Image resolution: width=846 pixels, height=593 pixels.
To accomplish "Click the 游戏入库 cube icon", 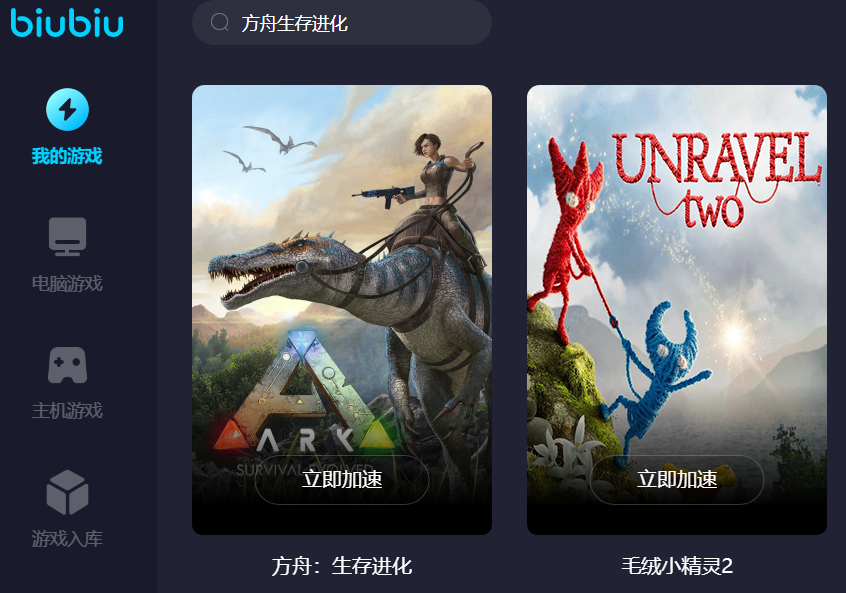I will (67, 492).
